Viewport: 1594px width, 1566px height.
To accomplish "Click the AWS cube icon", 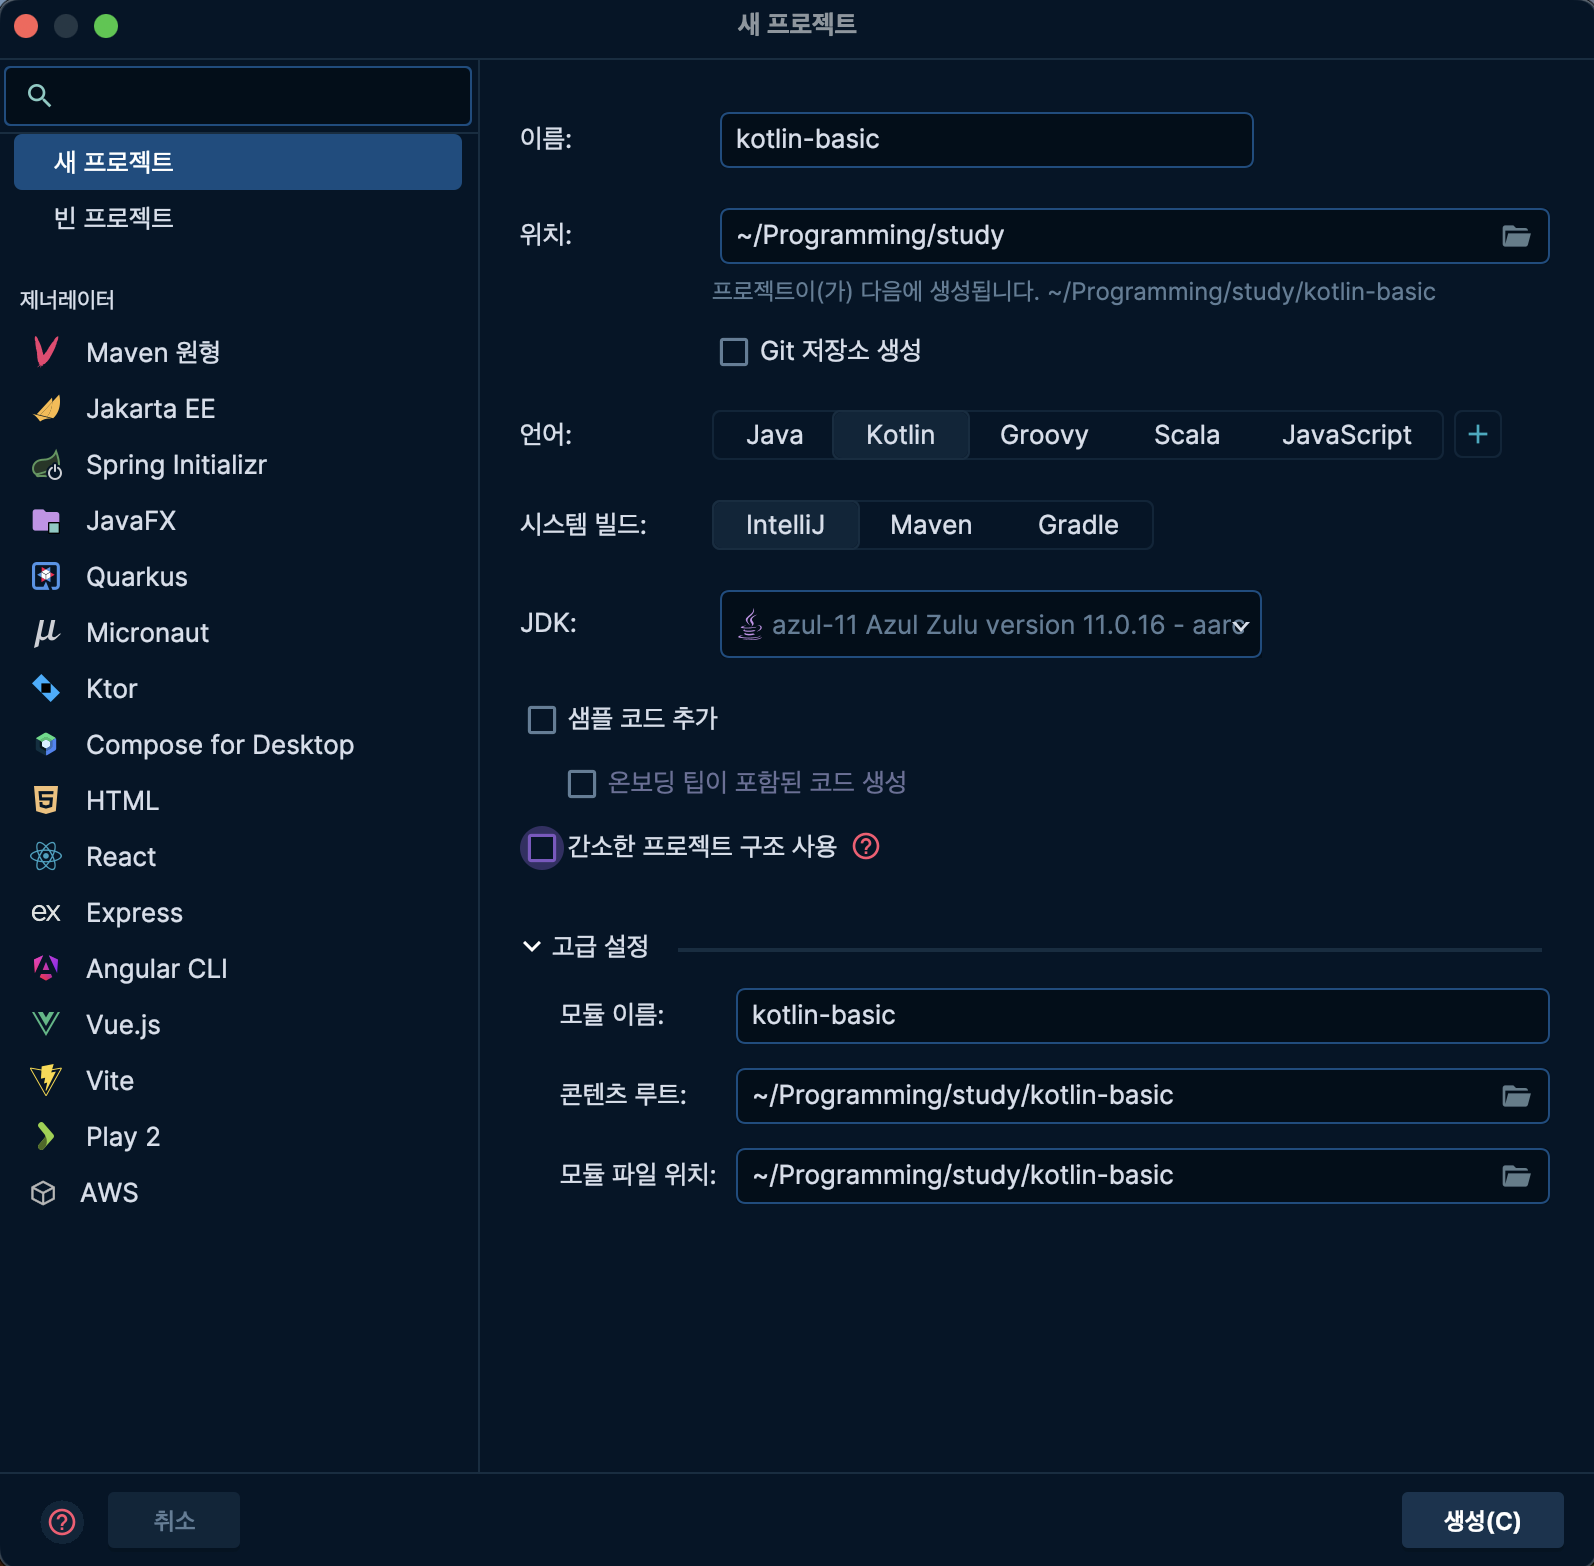I will pyautogui.click(x=43, y=1193).
